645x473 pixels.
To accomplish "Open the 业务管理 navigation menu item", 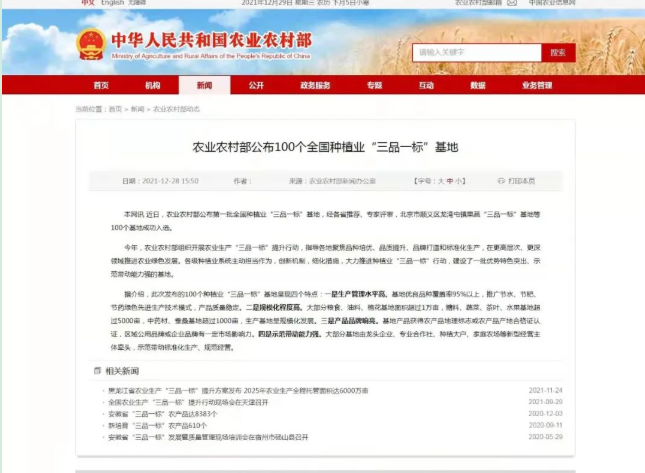I will click(537, 85).
